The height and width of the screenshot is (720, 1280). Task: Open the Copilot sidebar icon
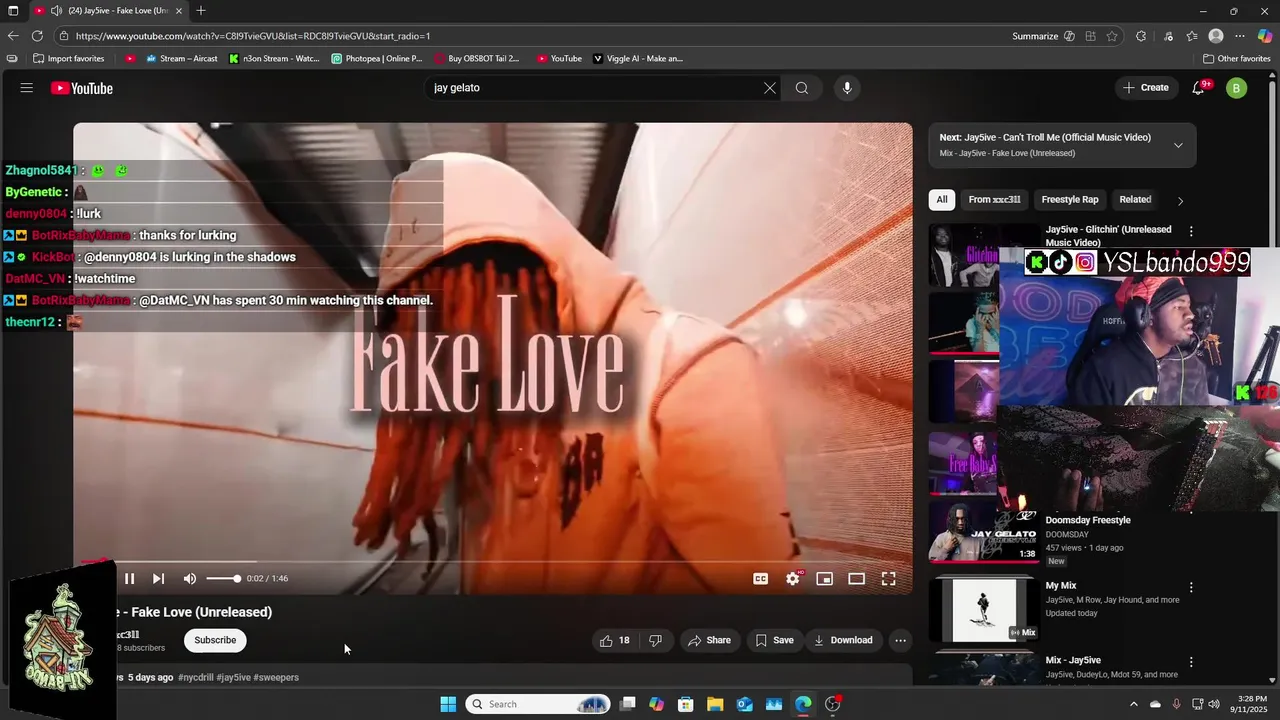coord(1265,36)
